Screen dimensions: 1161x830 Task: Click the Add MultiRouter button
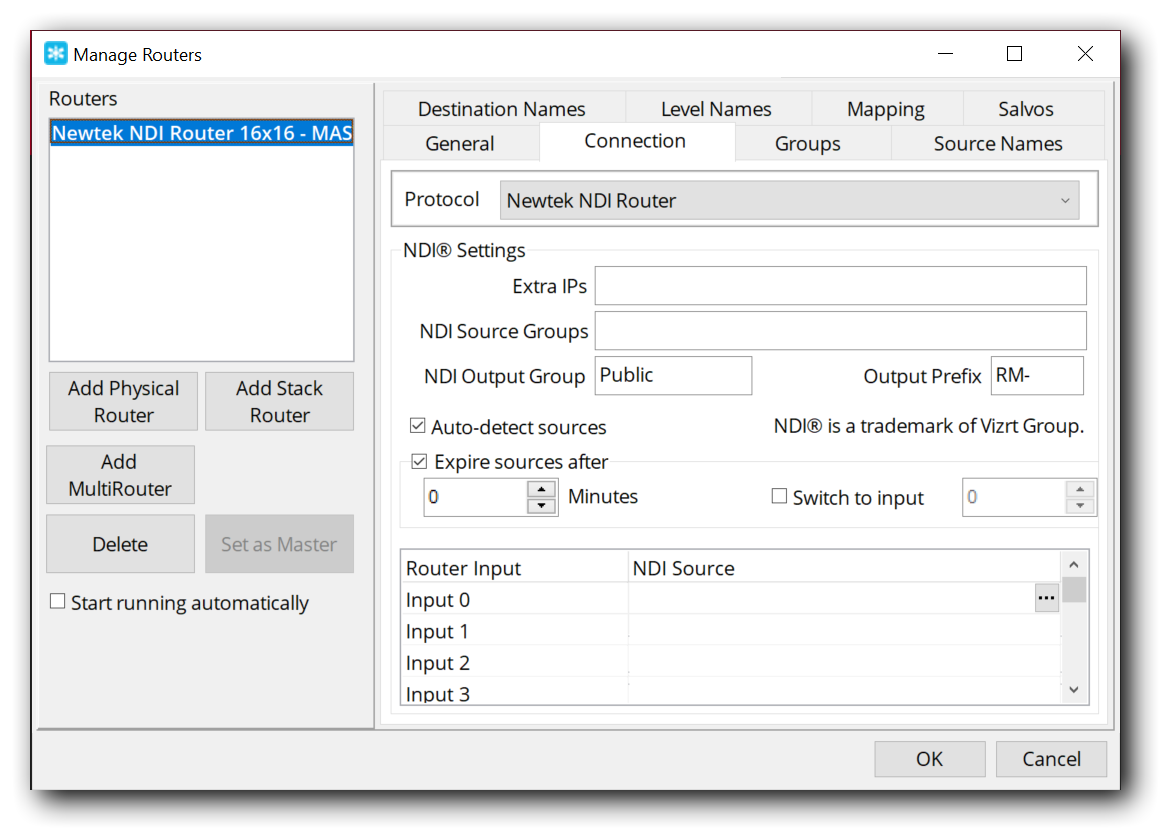coord(121,475)
